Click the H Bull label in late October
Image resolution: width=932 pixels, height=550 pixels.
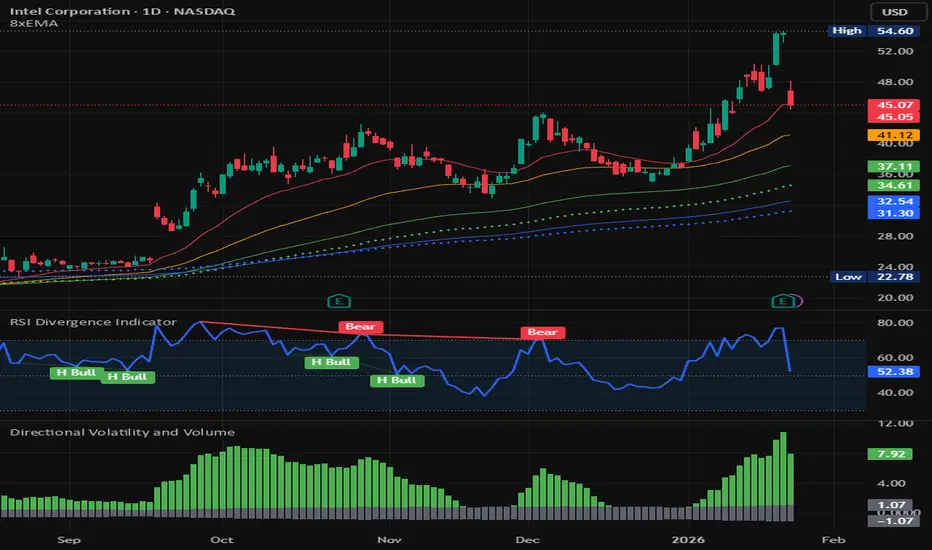tap(332, 362)
